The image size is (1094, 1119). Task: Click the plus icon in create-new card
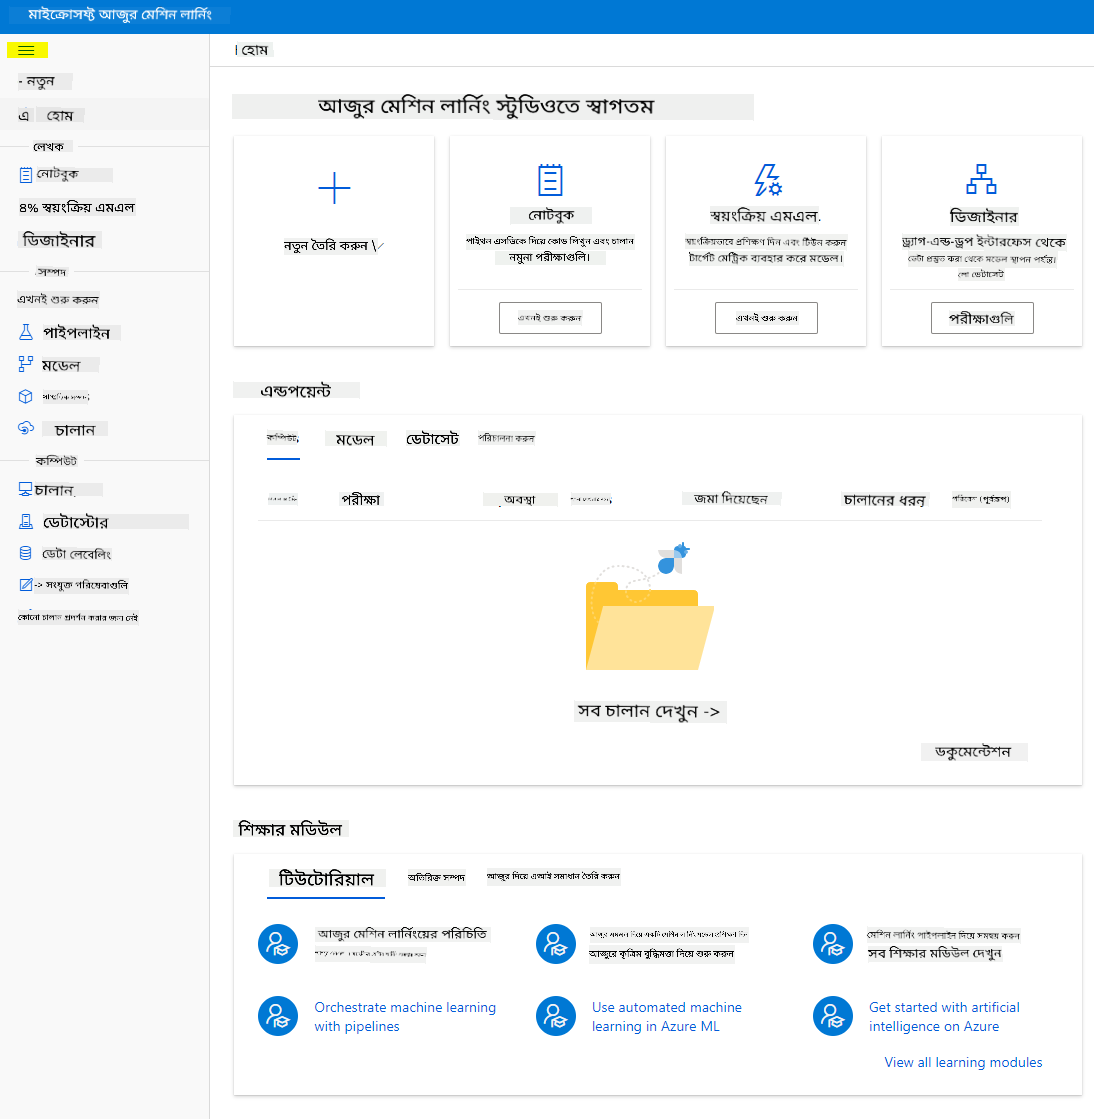(334, 188)
